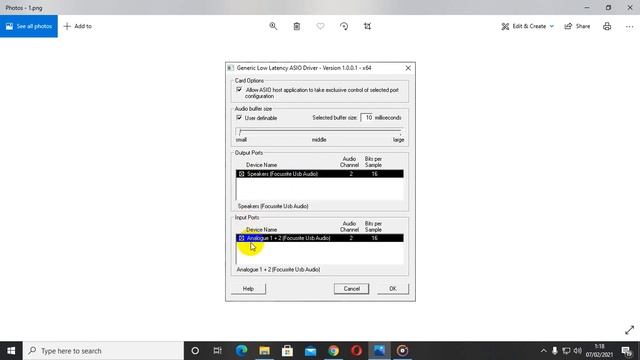
Task: Click the taskbar search box
Action: click(x=103, y=351)
